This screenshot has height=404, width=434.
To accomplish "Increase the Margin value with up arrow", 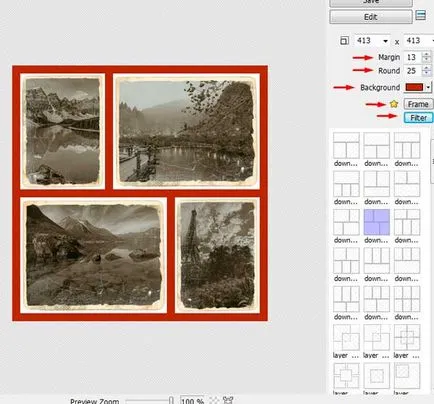I will tap(426, 55).
